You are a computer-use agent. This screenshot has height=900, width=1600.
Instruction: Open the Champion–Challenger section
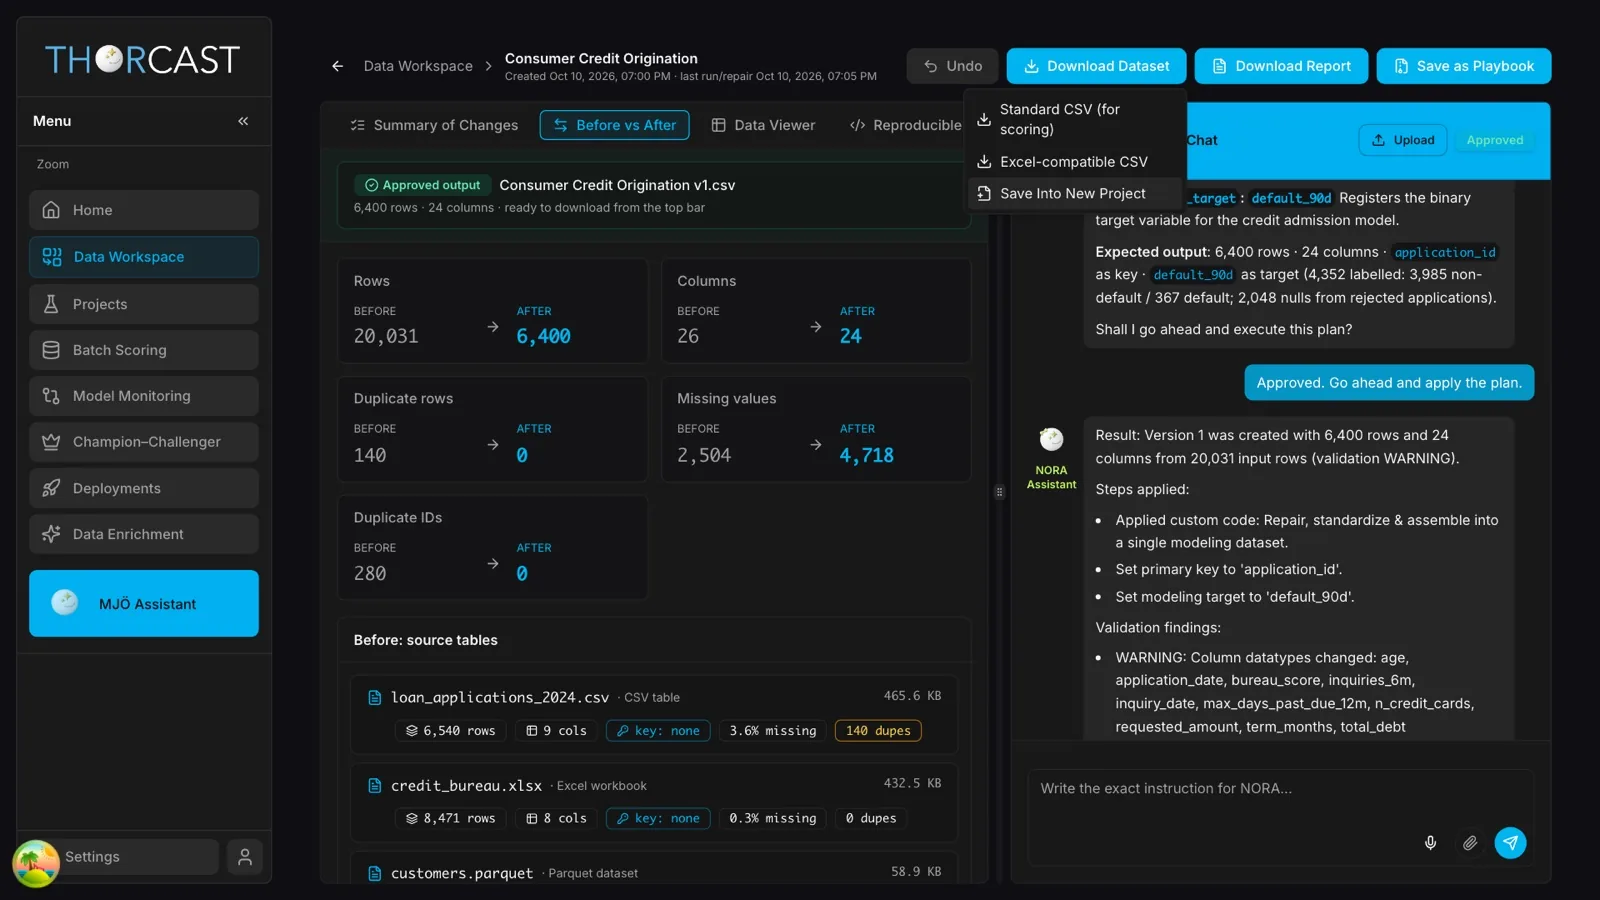click(x=144, y=442)
